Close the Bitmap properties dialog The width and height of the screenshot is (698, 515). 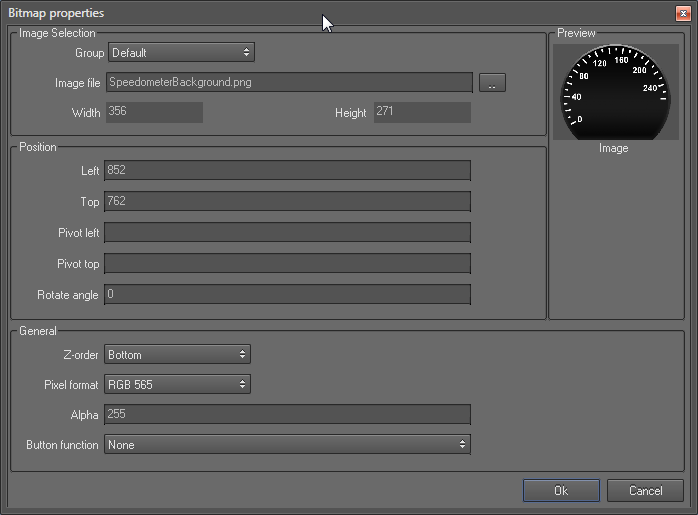click(x=682, y=13)
